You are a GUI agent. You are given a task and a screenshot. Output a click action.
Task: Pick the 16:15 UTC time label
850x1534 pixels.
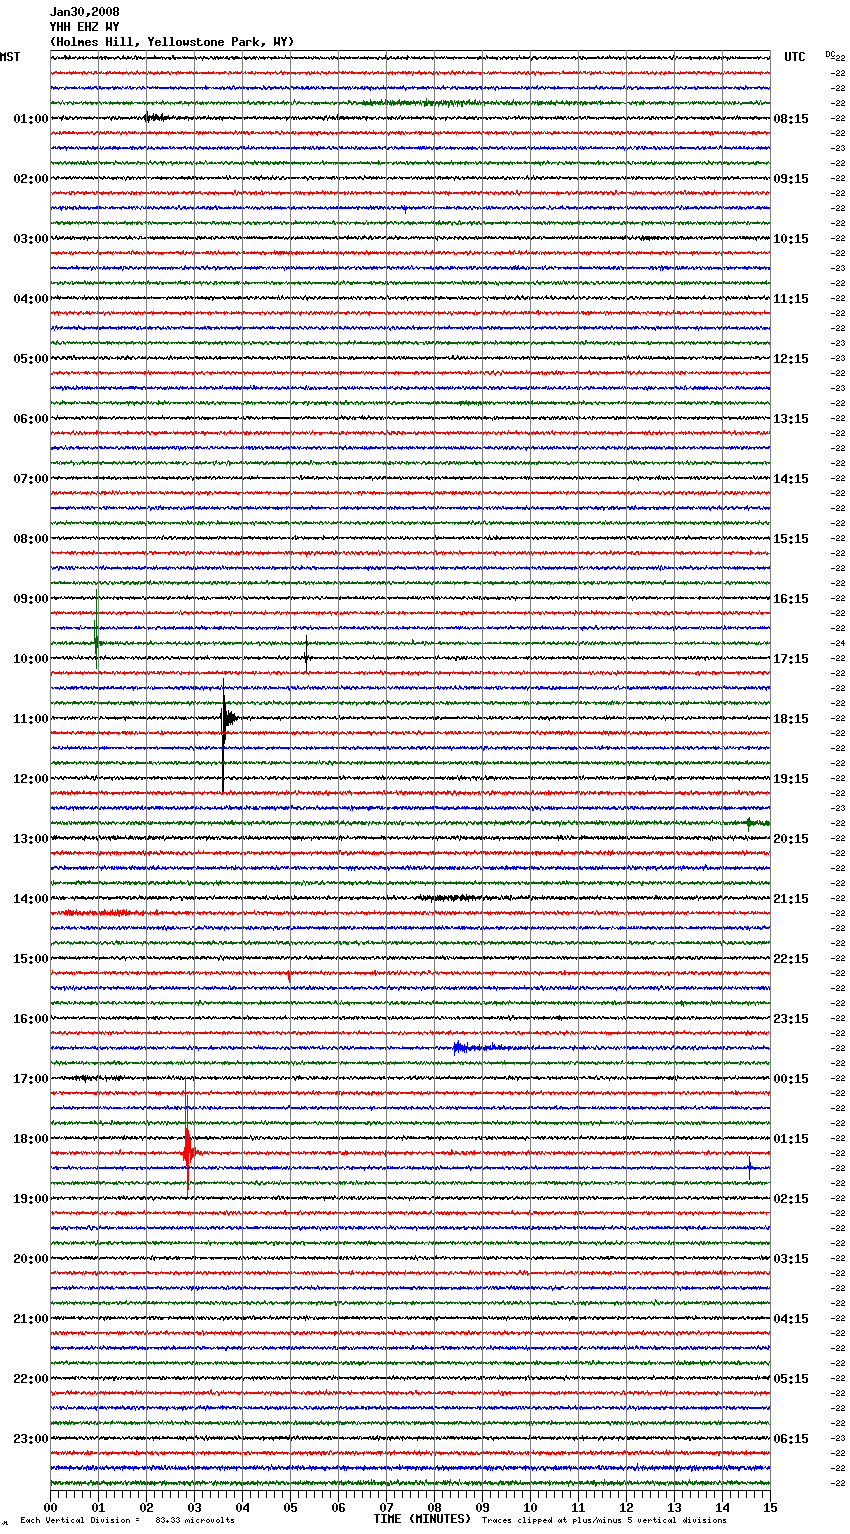point(791,599)
